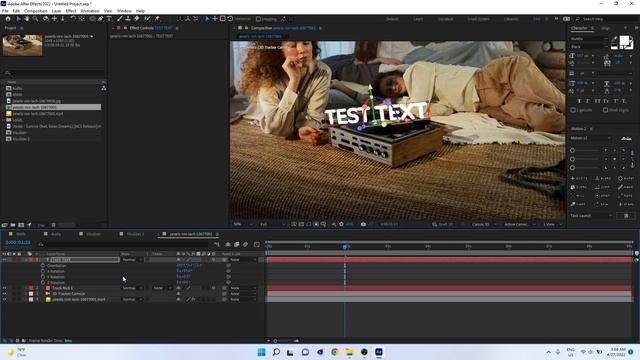Hide the Track Null 1 layer

(x=4, y=288)
